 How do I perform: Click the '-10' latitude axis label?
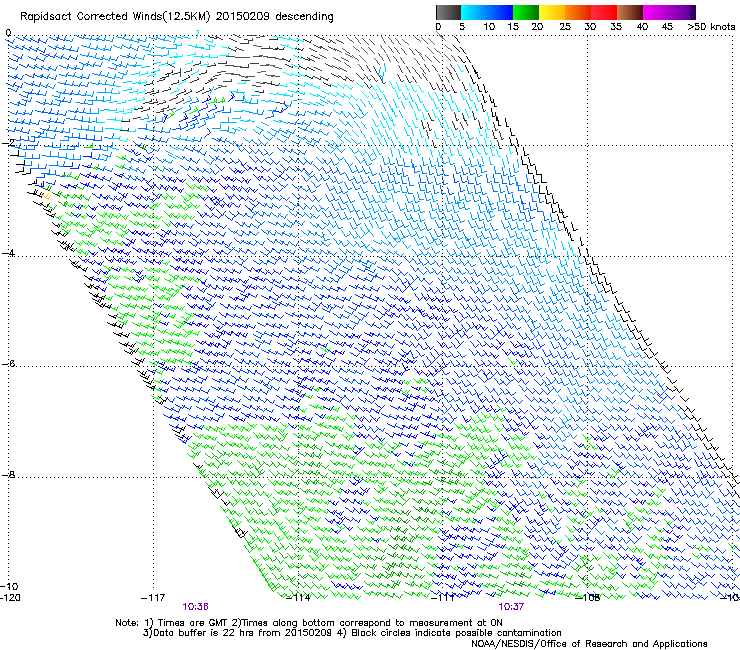point(9,586)
